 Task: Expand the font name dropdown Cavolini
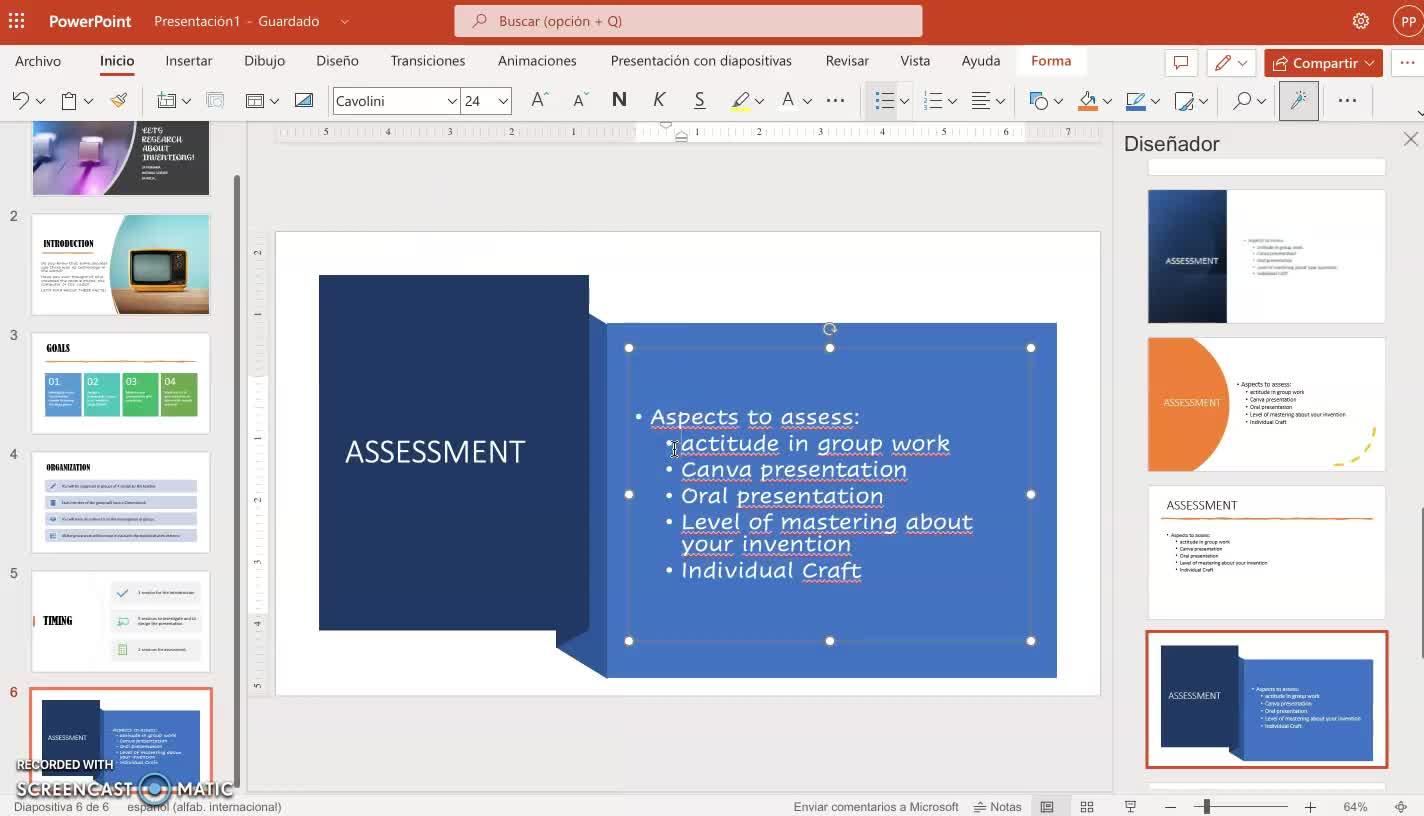[x=452, y=101]
